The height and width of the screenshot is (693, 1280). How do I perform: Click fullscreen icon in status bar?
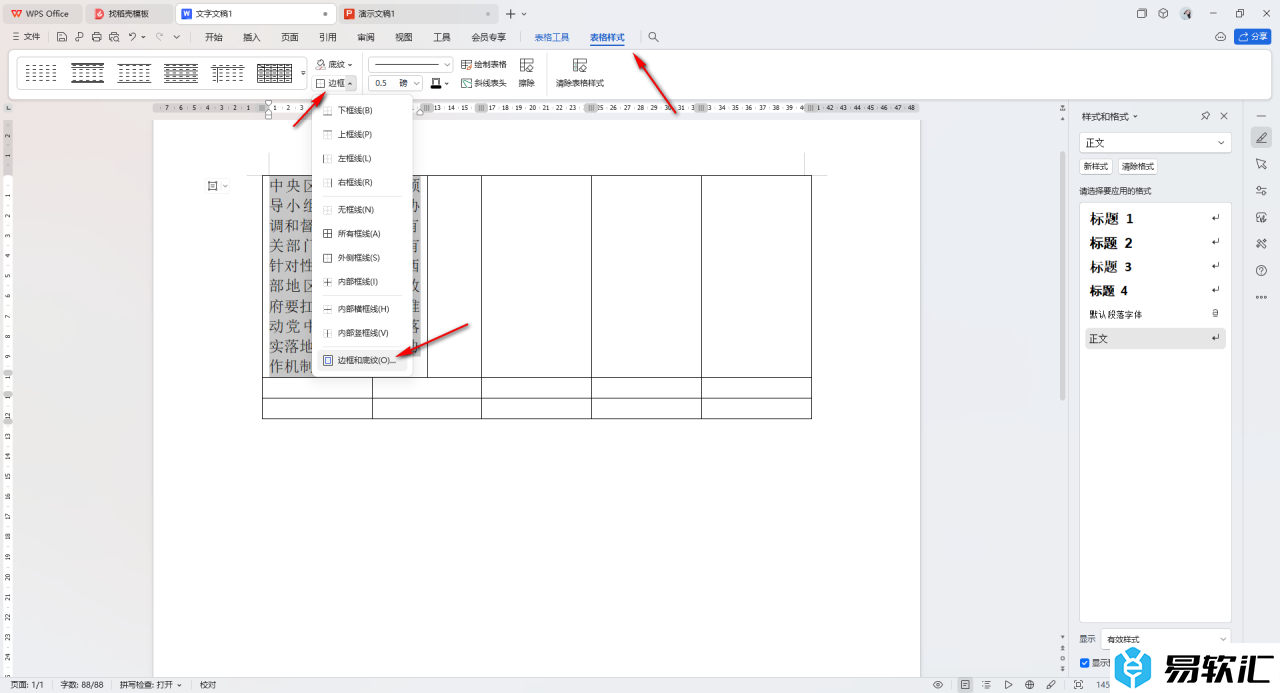click(x=1078, y=685)
